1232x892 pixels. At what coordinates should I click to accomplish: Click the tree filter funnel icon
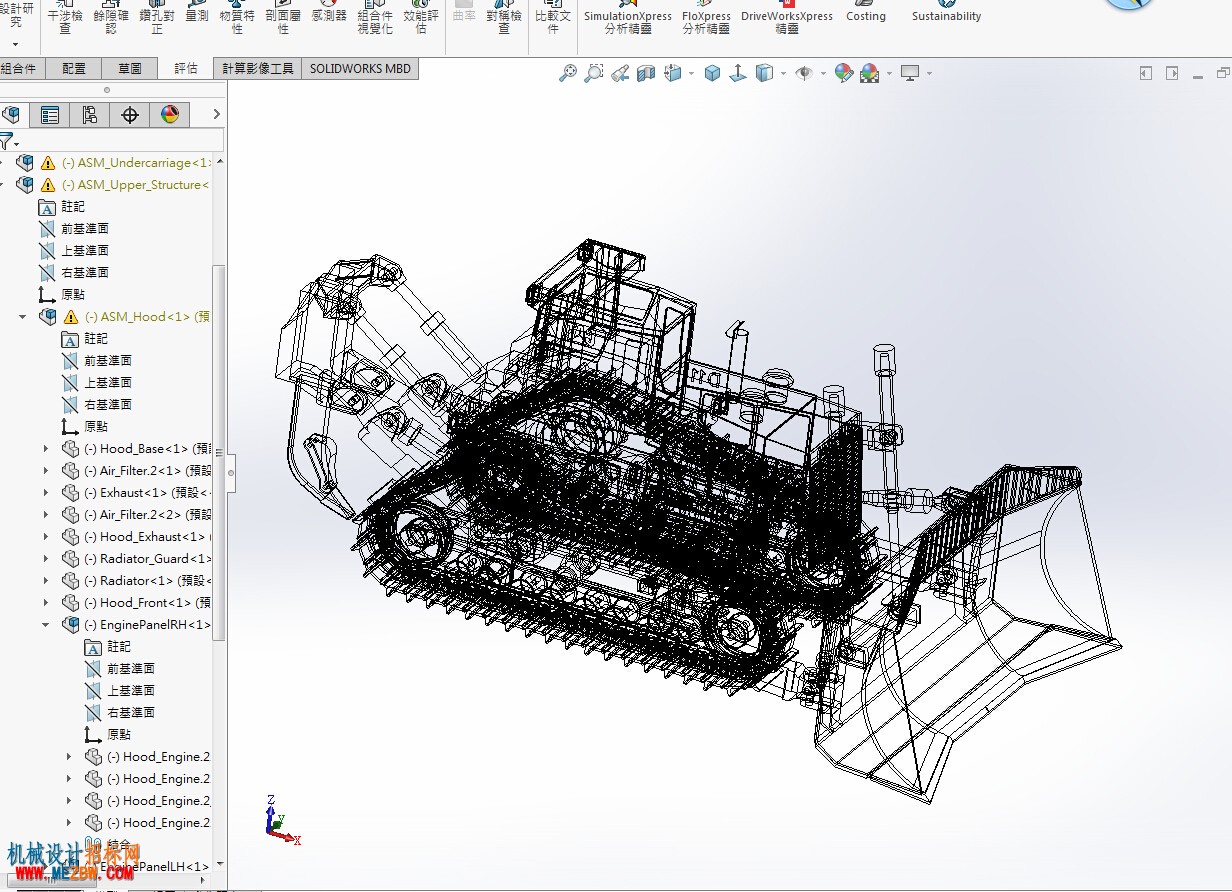click(7, 141)
